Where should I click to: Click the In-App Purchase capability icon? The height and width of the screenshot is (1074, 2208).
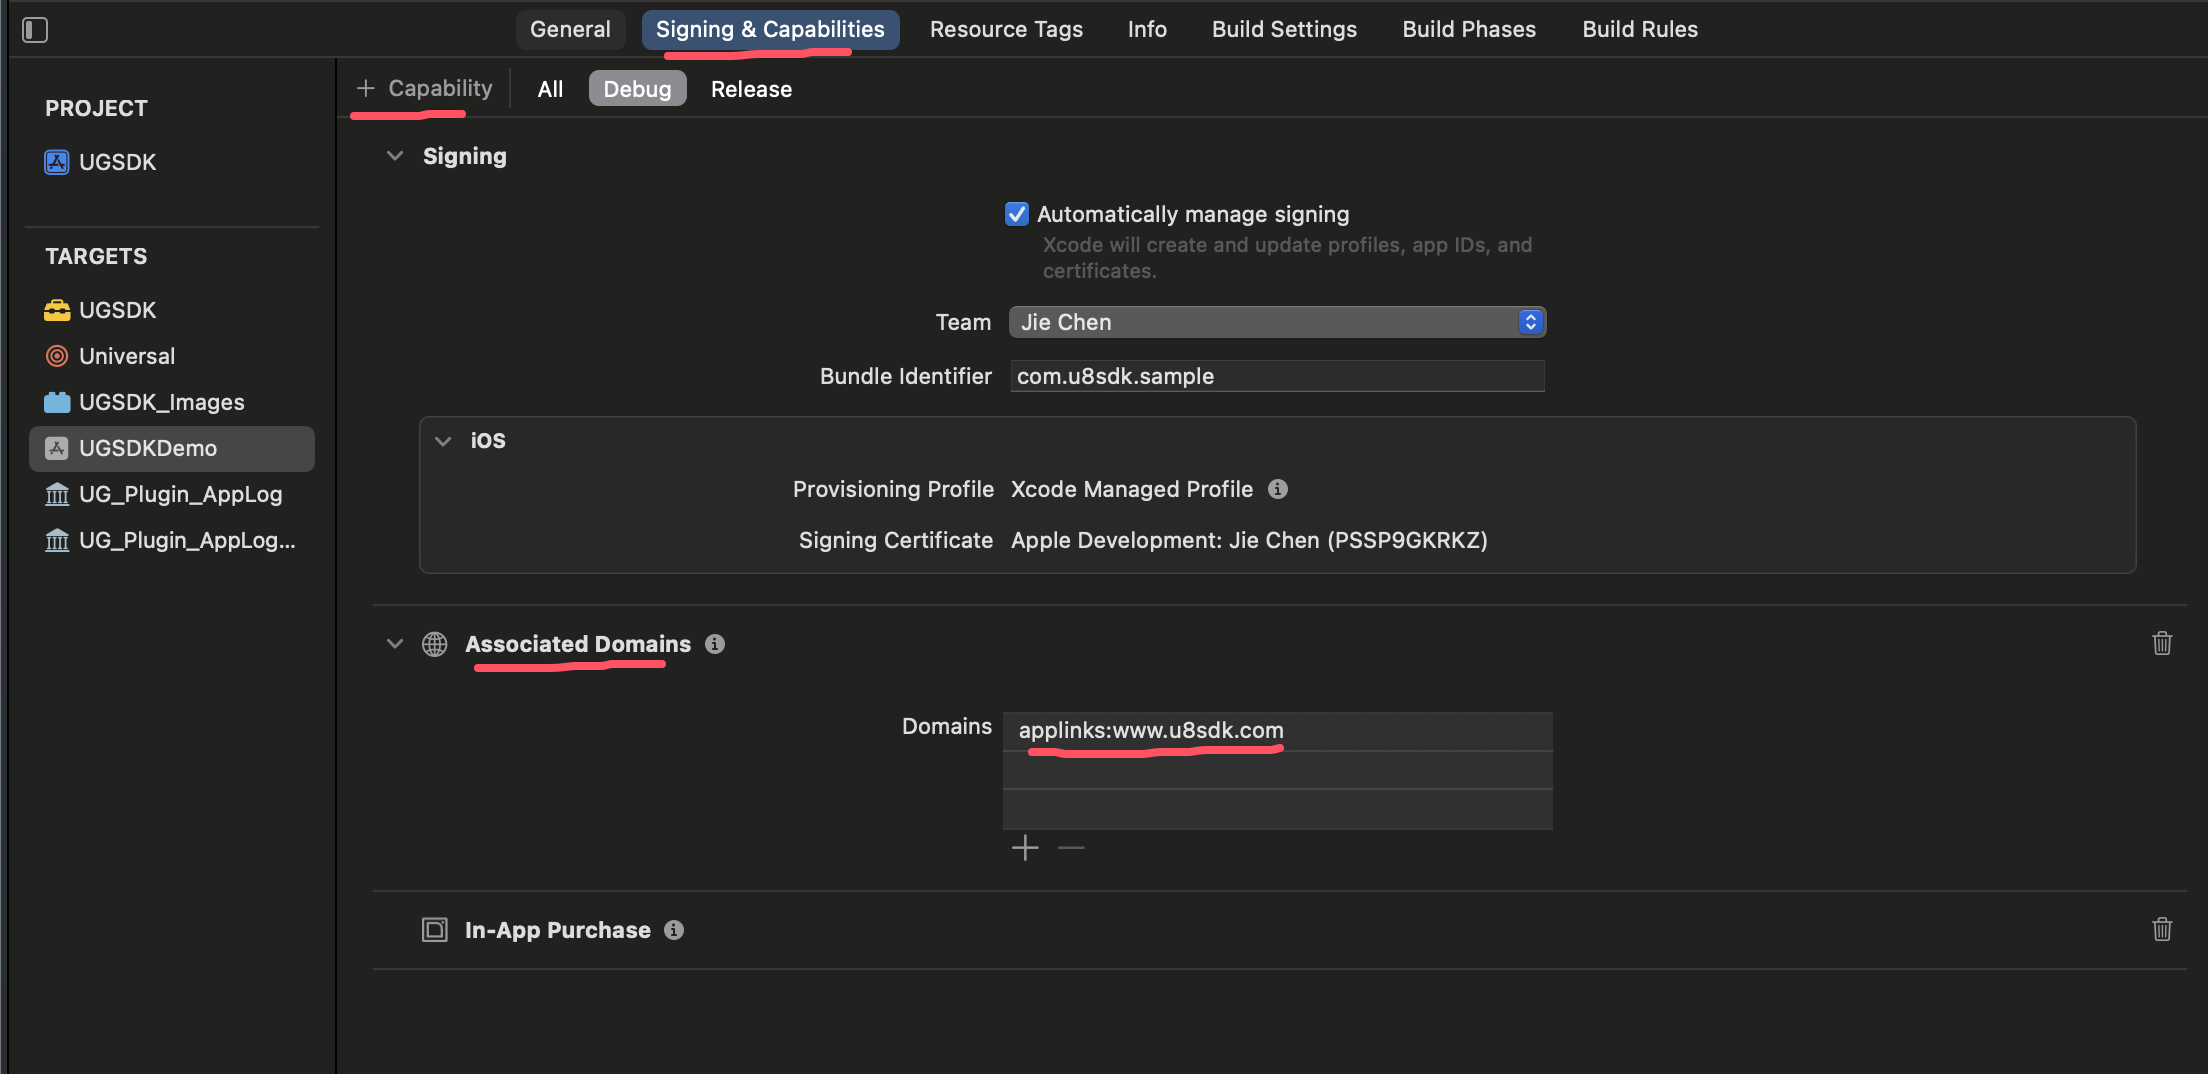coord(434,930)
